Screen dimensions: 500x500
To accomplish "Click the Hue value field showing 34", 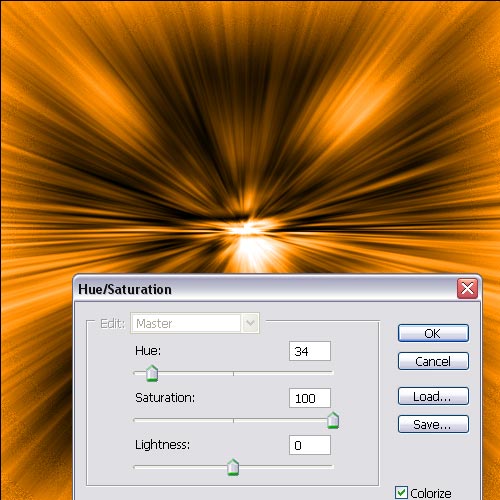I will pyautogui.click(x=310, y=351).
